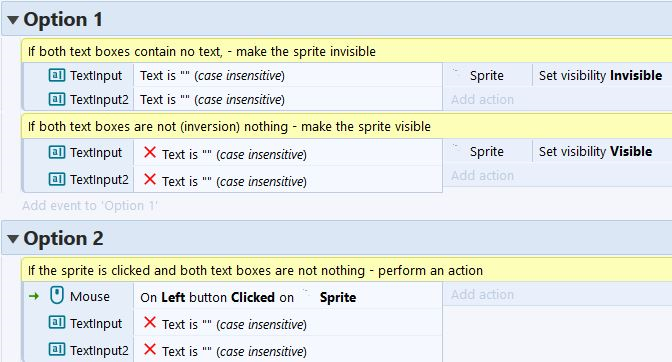Click Add event to 'Option 1'
The width and height of the screenshot is (672, 362).
(90, 206)
